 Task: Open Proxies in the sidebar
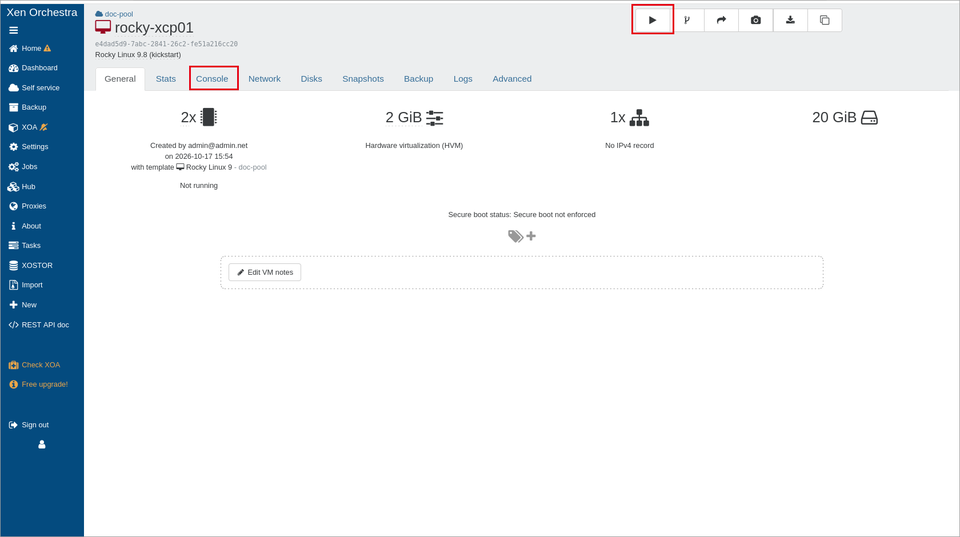28,206
